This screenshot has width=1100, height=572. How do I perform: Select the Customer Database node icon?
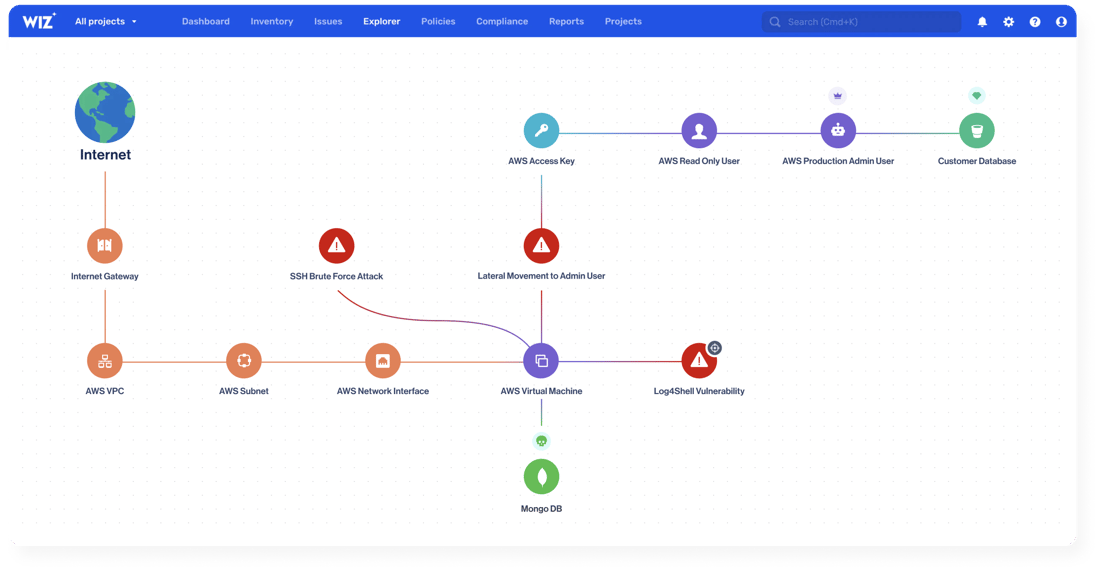pyautogui.click(x=977, y=131)
